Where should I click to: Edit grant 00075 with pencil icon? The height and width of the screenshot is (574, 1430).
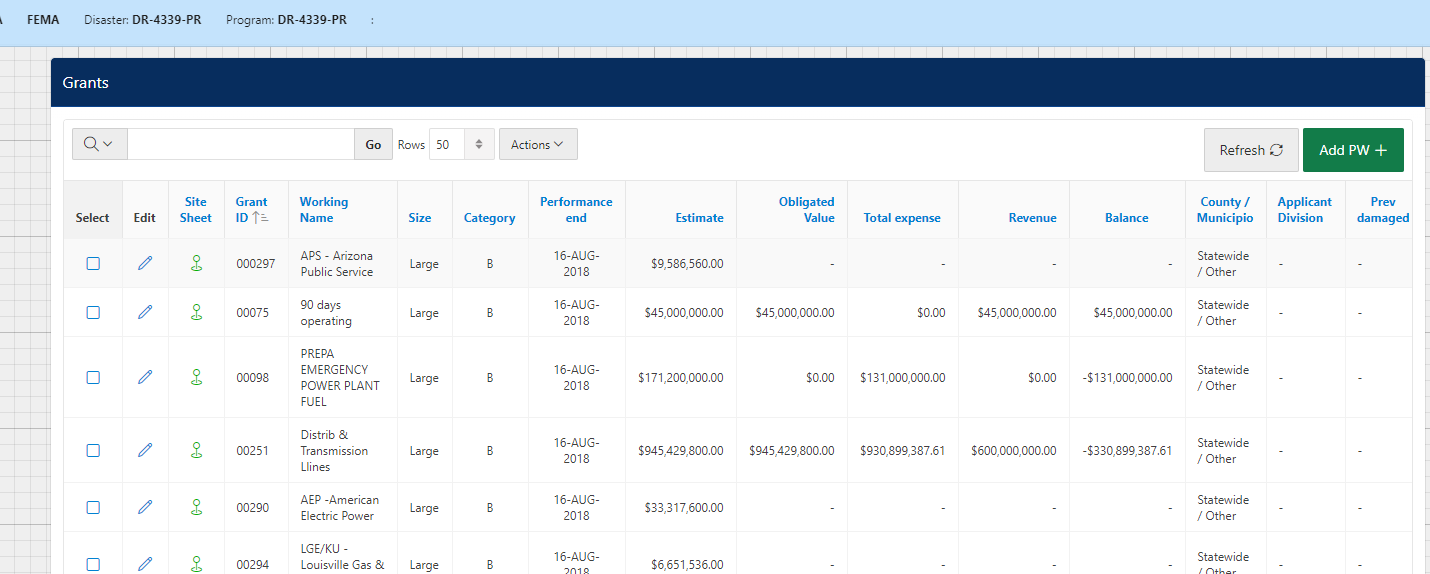[x=145, y=312]
